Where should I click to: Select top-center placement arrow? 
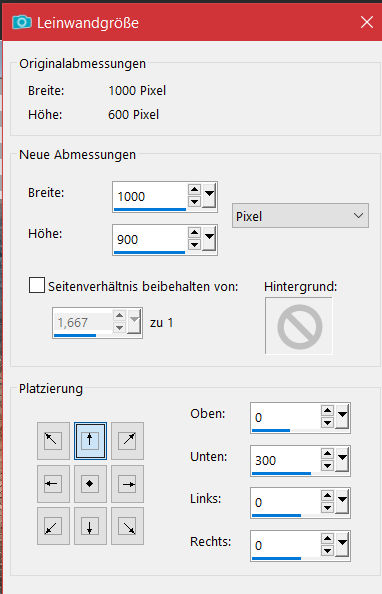90,441
